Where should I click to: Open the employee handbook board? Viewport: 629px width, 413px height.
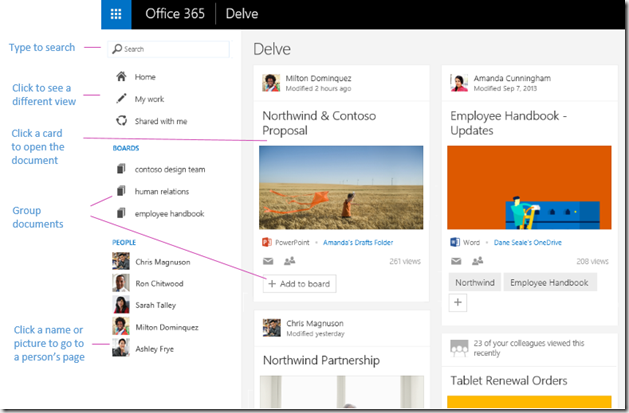click(169, 214)
